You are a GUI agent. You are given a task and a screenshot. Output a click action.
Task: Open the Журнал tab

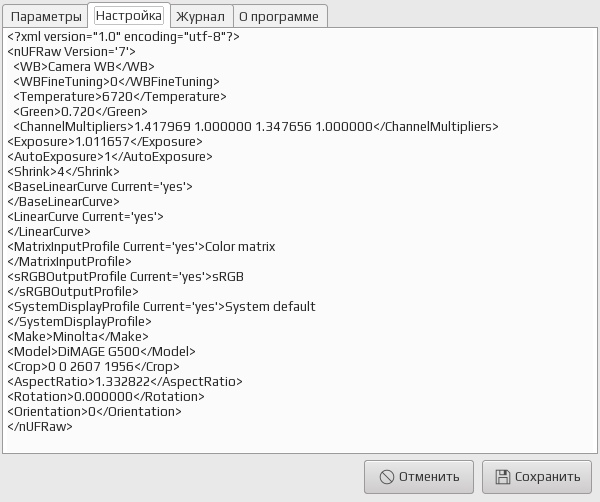click(201, 16)
